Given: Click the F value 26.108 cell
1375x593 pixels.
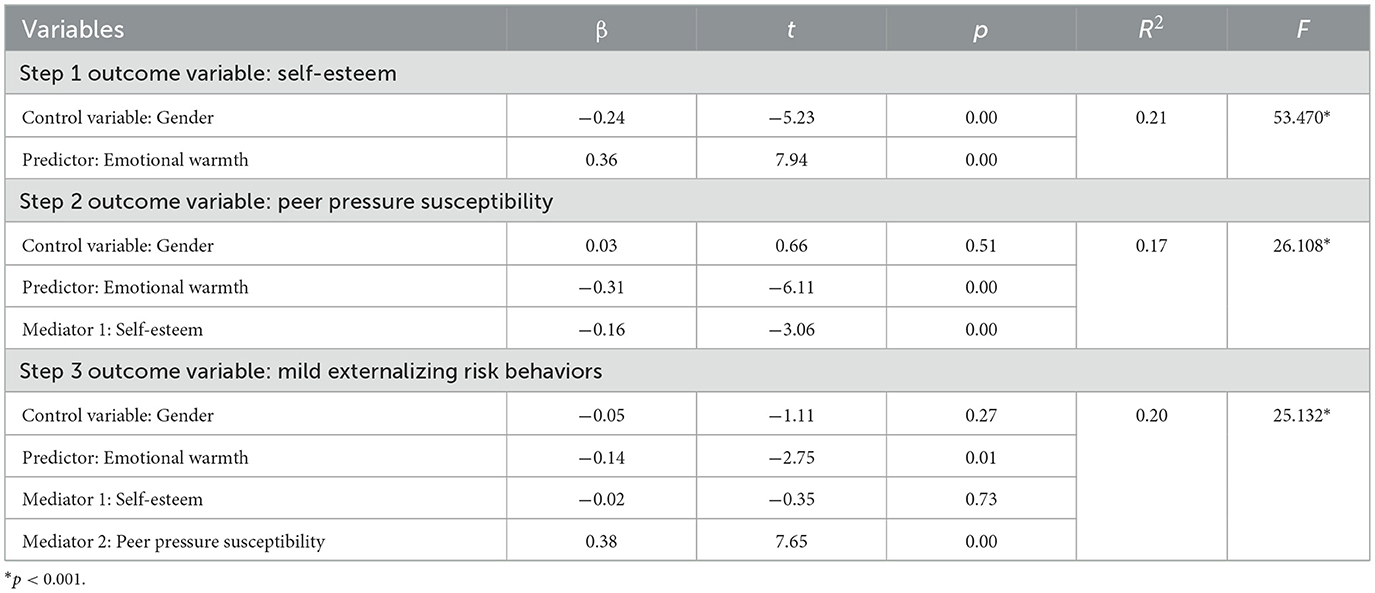Looking at the screenshot, I should 1300,245.
